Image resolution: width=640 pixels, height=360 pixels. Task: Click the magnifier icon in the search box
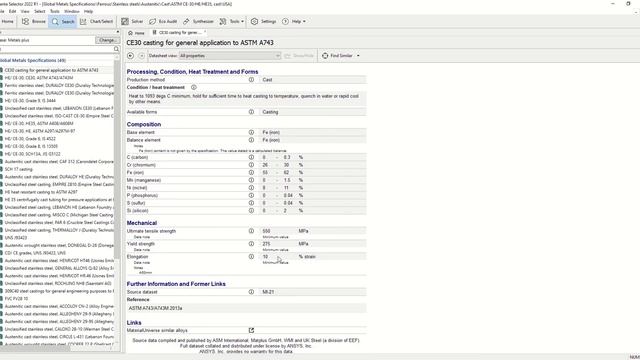tap(116, 49)
